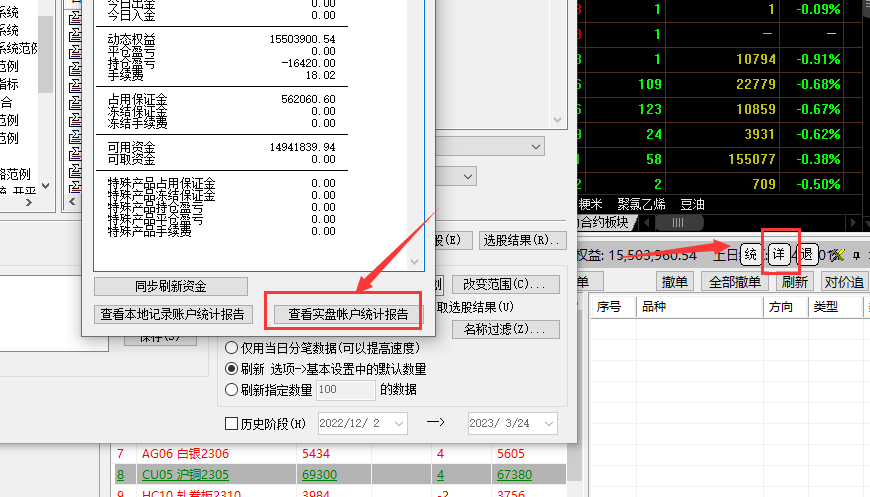Click the 详 details button
The image size is (870, 497).
click(x=779, y=254)
